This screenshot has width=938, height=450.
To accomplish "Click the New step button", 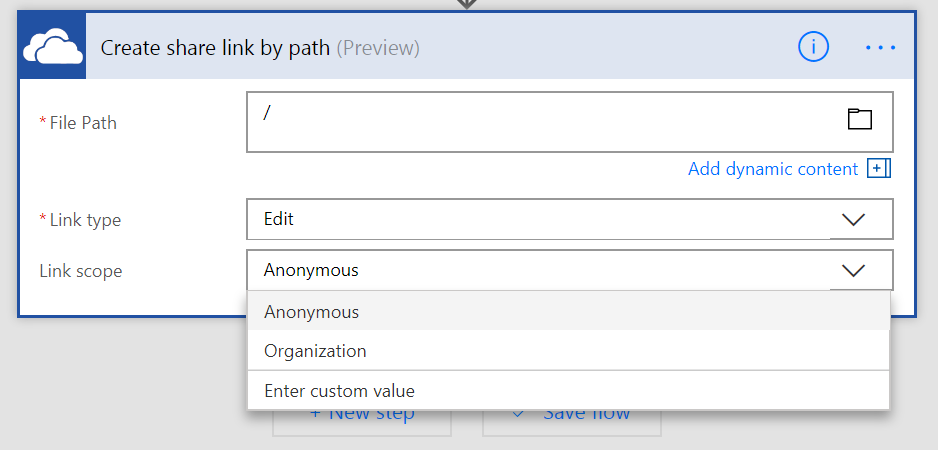I will click(362, 419).
